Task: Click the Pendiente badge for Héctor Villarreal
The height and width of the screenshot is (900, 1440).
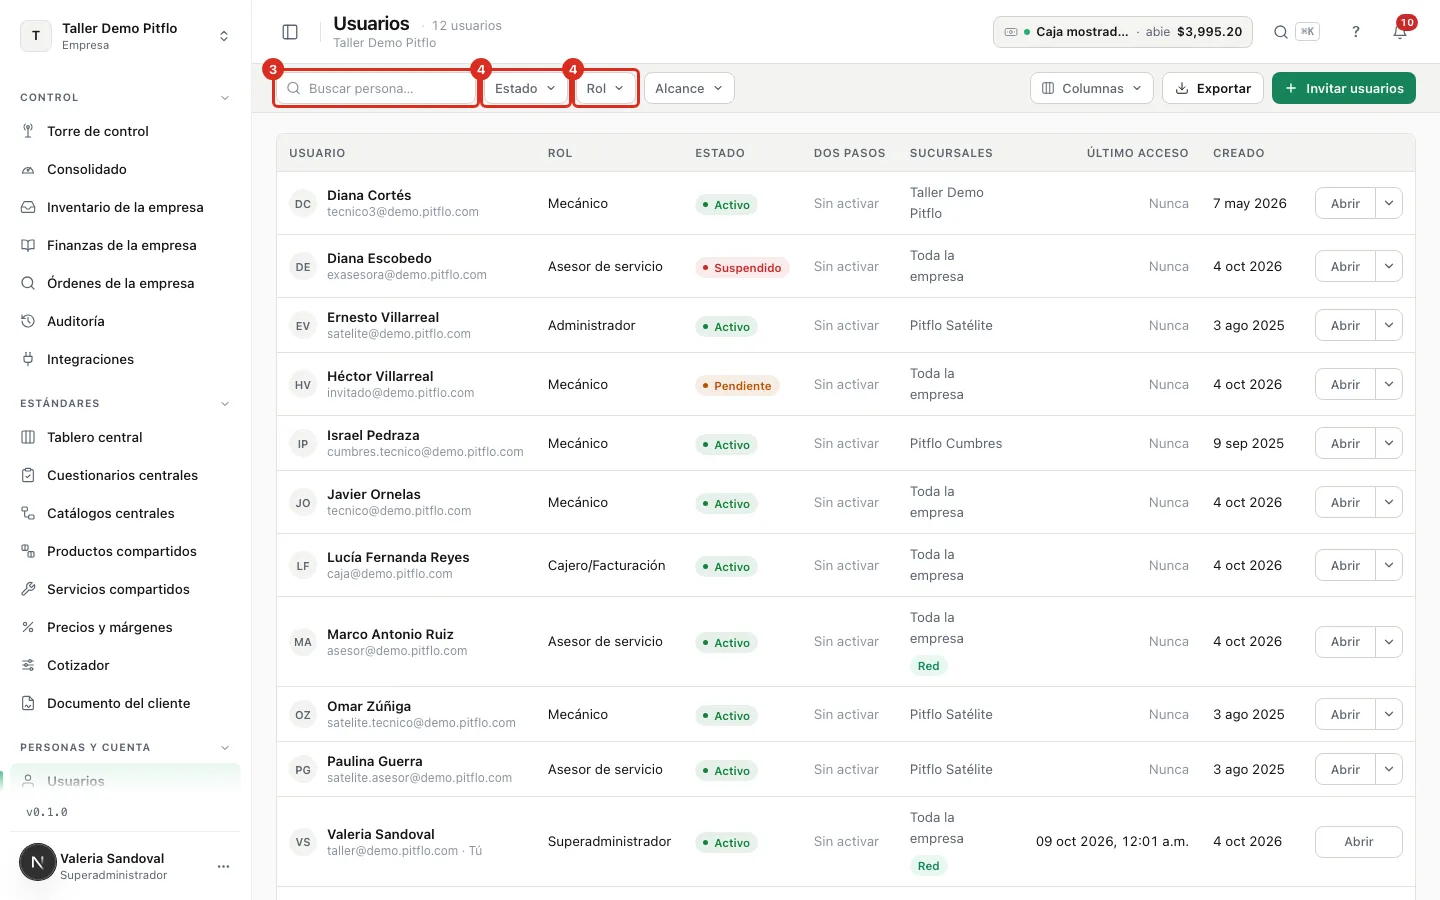Action: pos(737,386)
